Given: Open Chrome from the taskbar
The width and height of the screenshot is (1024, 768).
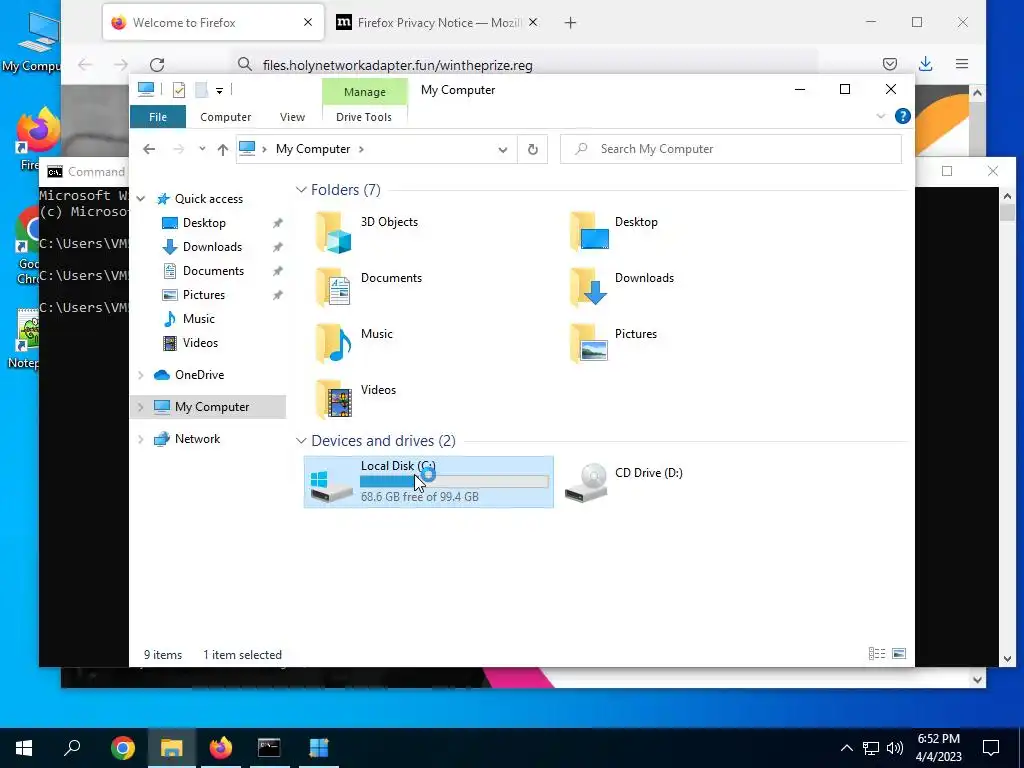Looking at the screenshot, I should pos(123,748).
